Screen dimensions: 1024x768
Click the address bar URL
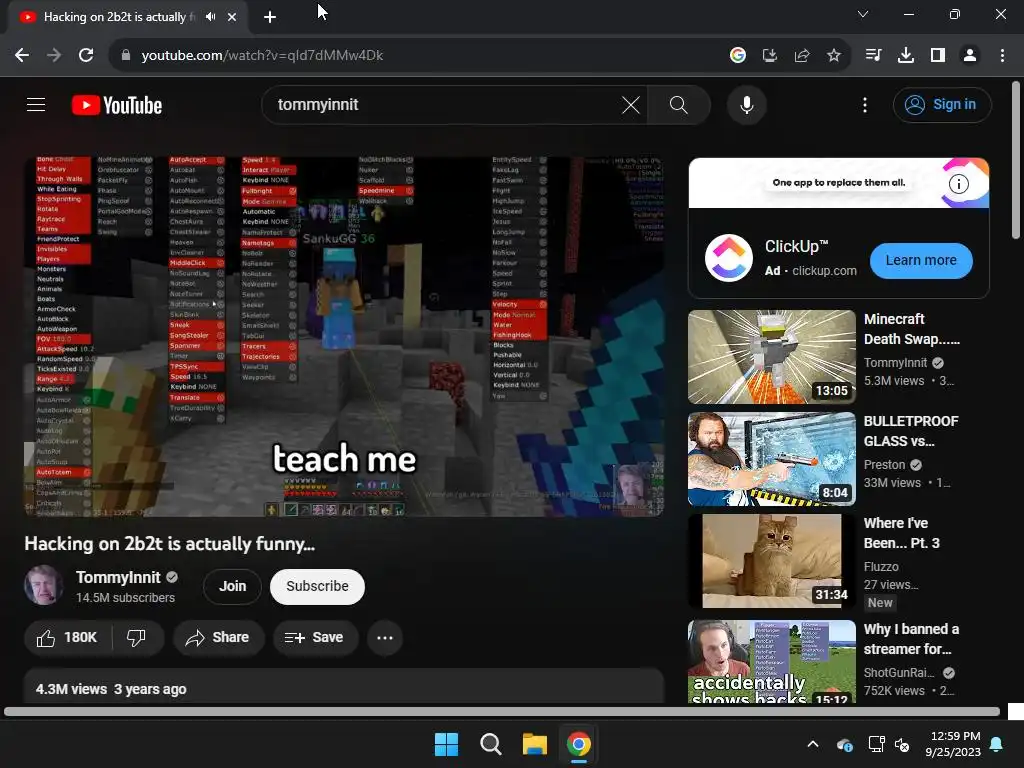[x=262, y=56]
